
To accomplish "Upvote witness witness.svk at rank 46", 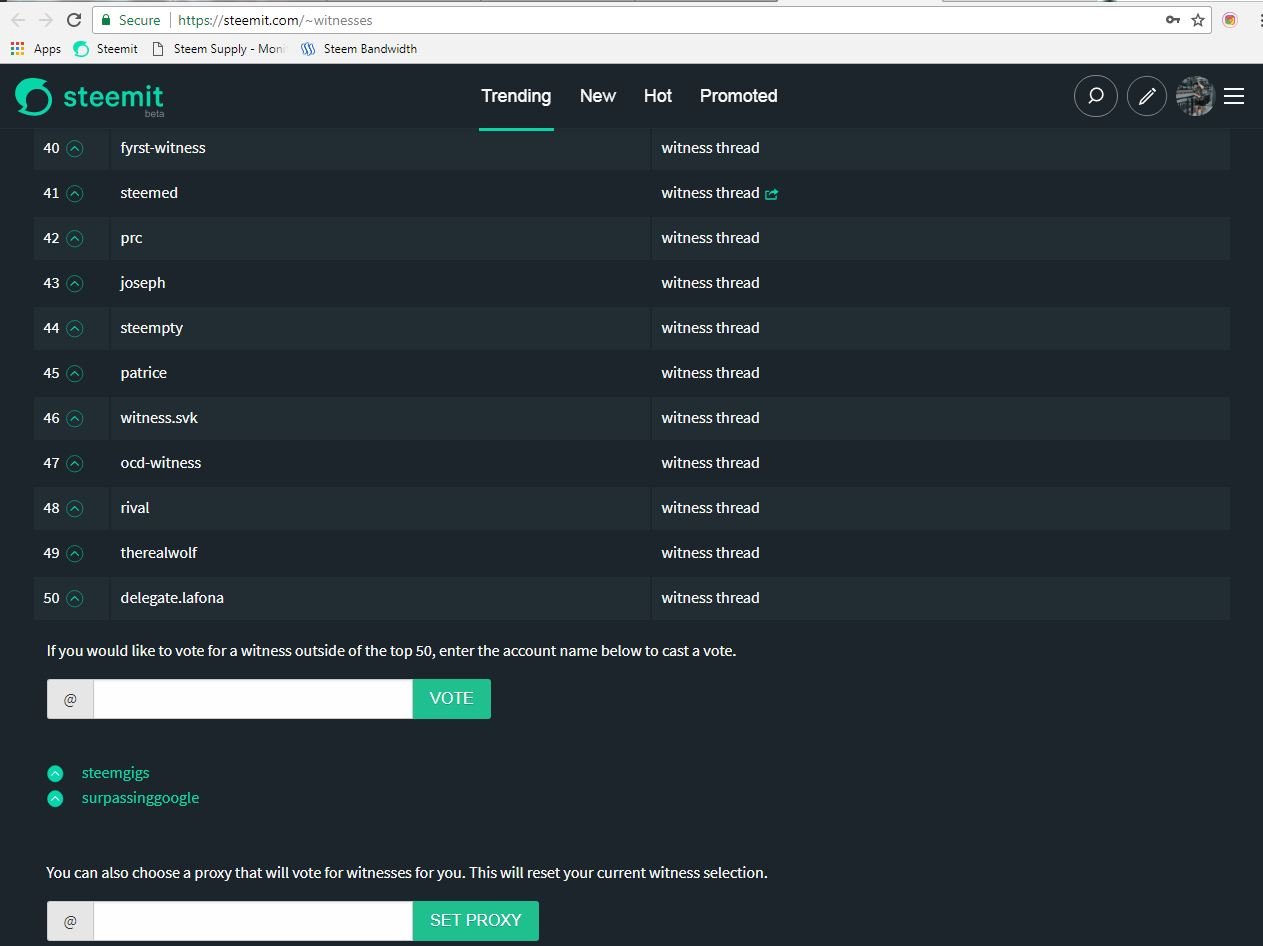I will [x=74, y=418].
